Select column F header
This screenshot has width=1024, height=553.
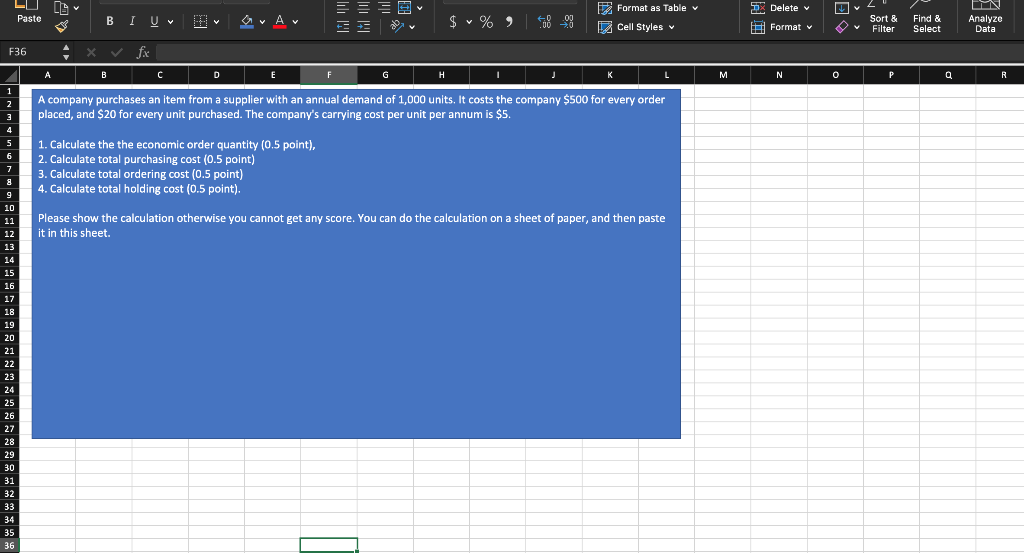[x=328, y=75]
